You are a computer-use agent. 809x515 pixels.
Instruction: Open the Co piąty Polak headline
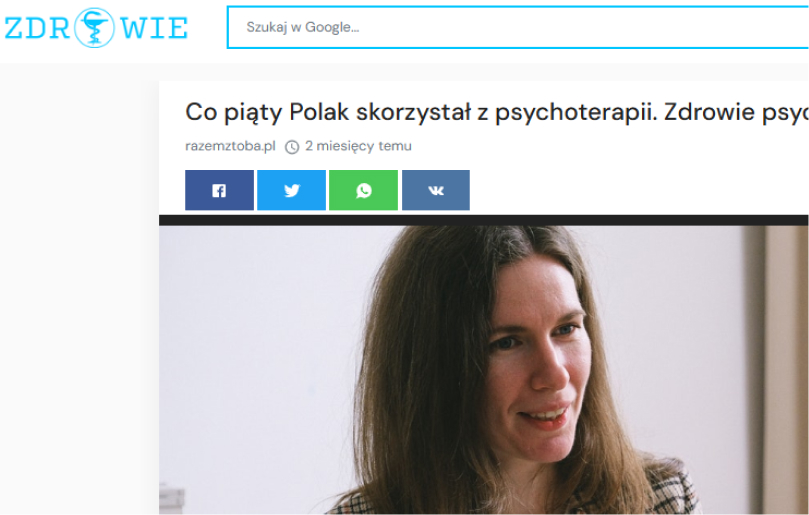click(496, 112)
